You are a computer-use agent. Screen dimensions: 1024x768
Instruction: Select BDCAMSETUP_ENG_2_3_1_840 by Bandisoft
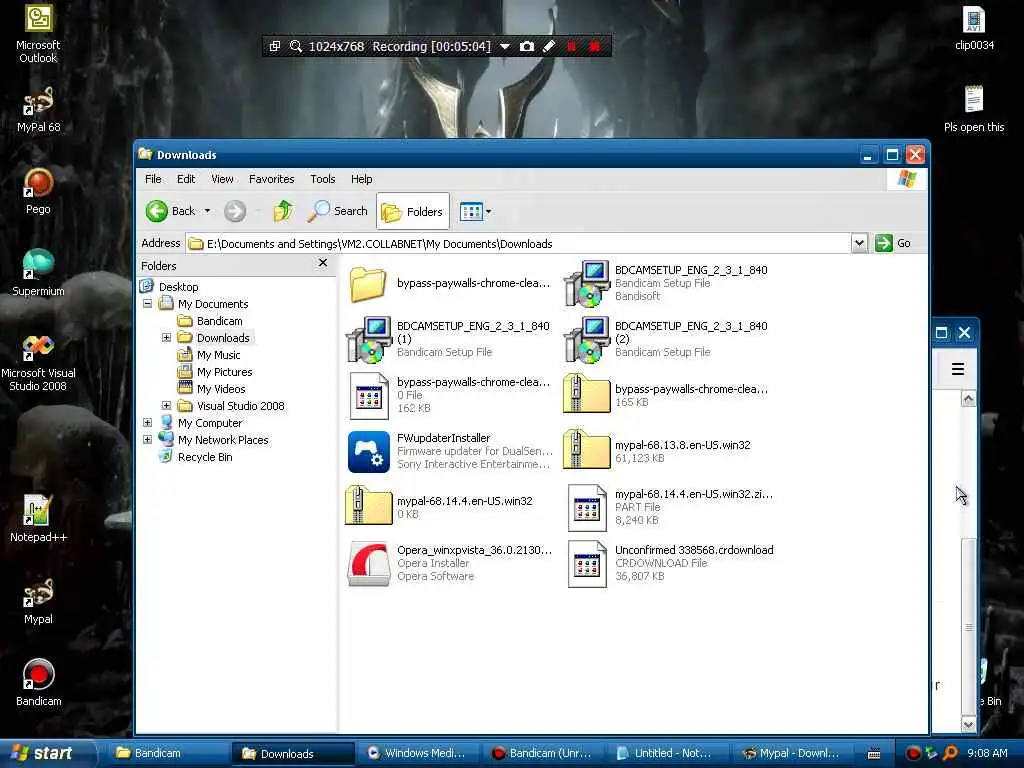[x=666, y=283]
